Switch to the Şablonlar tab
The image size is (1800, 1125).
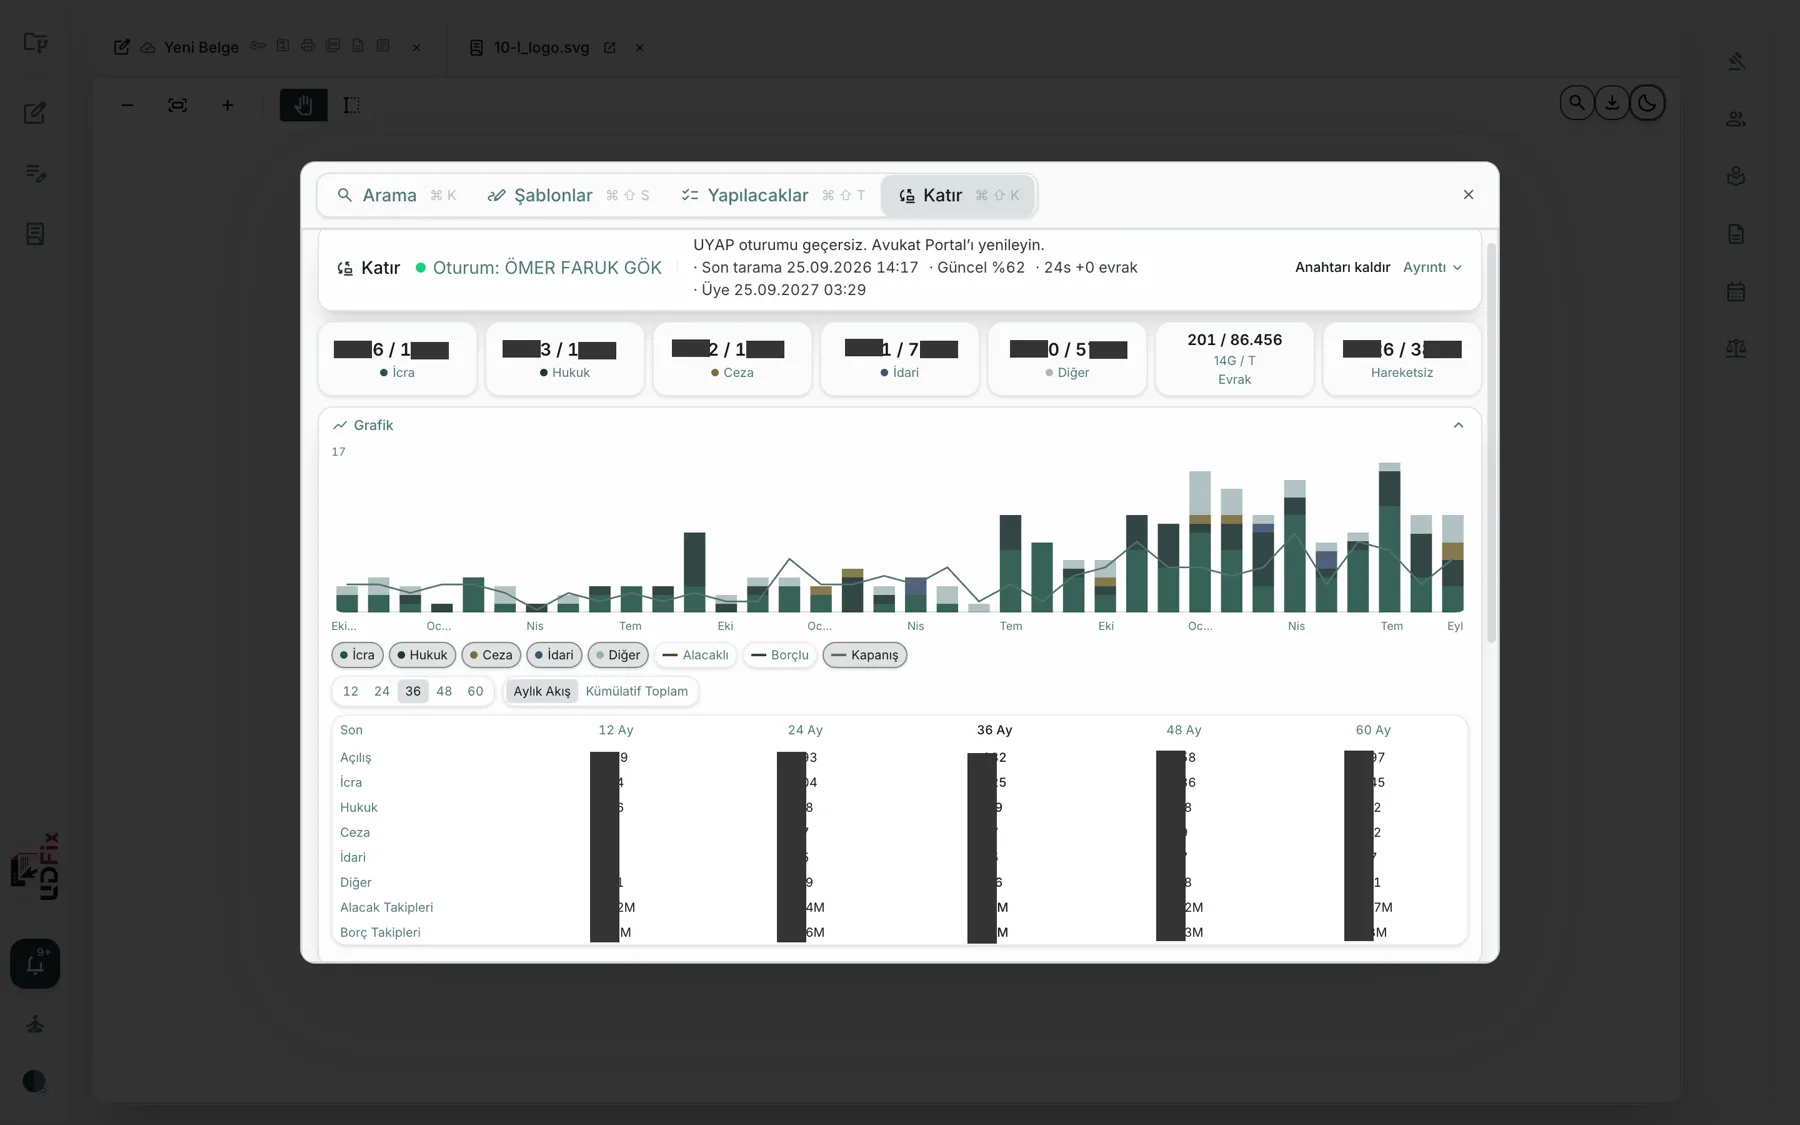click(x=568, y=195)
